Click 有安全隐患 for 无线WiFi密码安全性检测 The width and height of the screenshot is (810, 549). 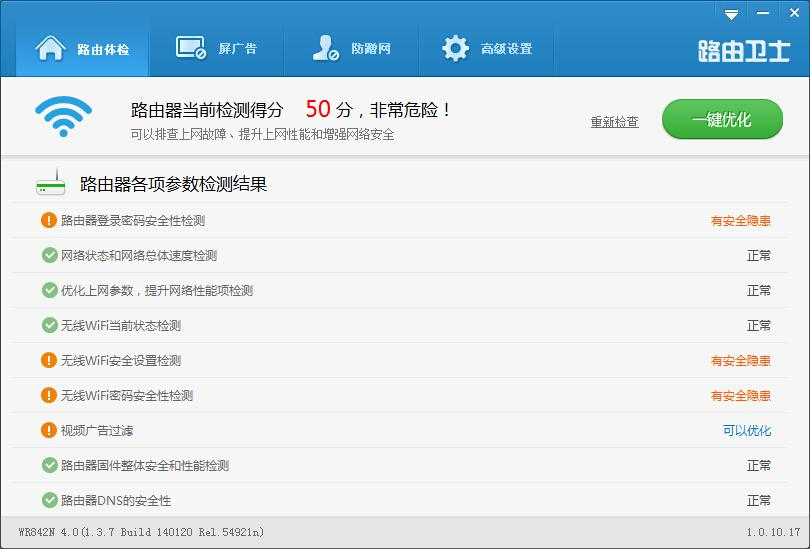(x=741, y=396)
